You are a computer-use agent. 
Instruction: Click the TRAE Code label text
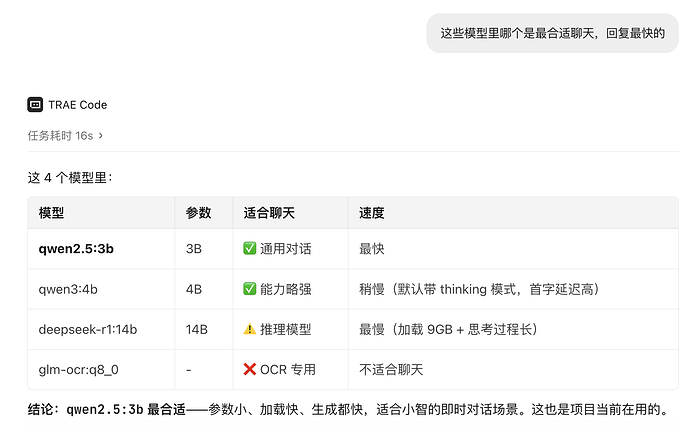point(78,105)
